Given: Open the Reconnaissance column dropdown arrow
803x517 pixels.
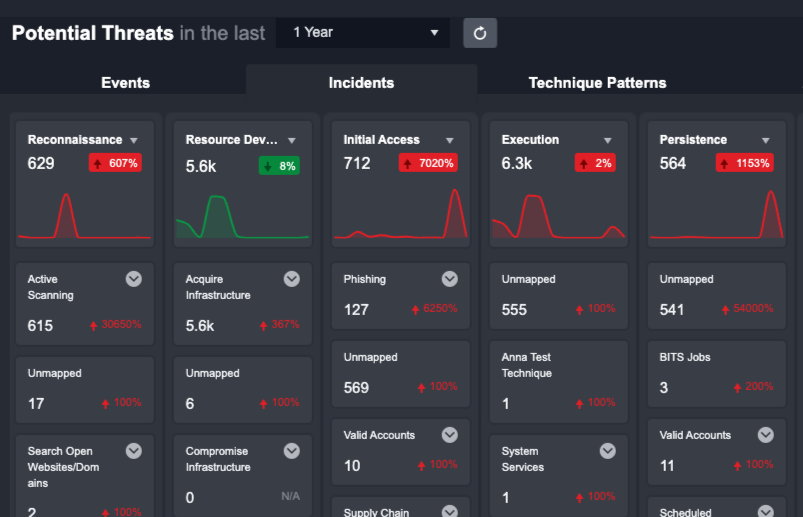Looking at the screenshot, I should (x=134, y=141).
